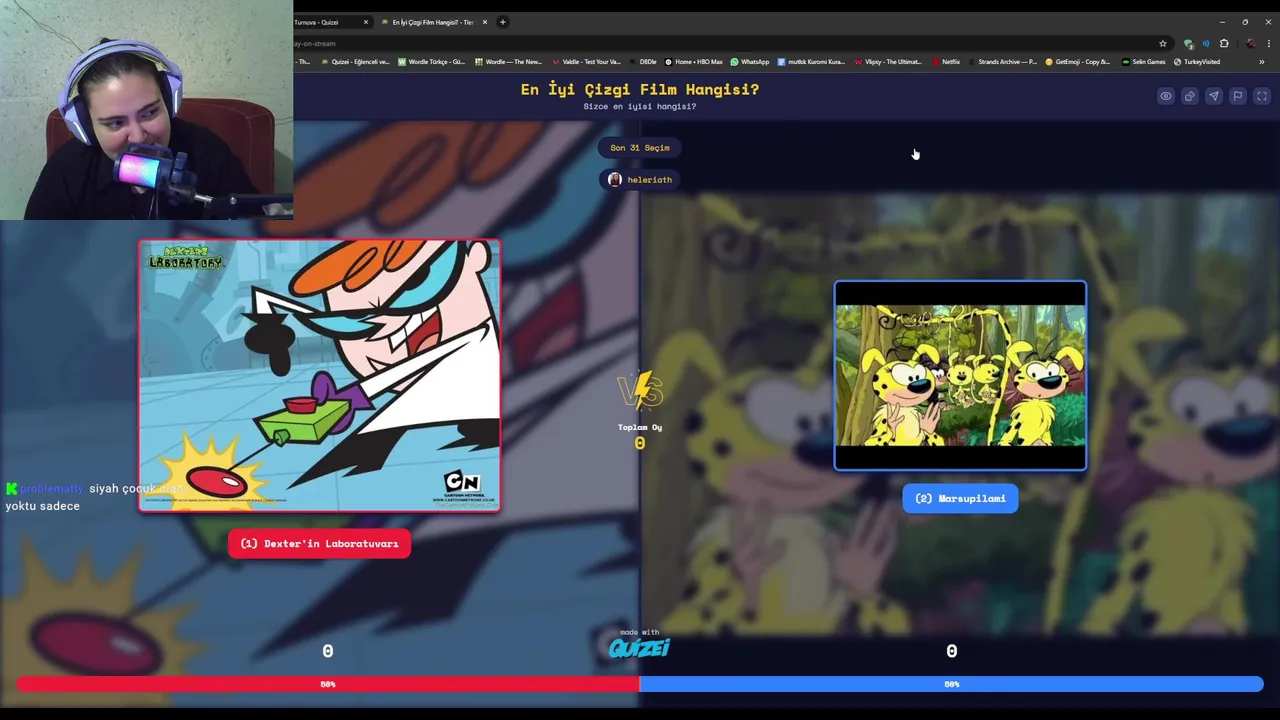1280x720 pixels.
Task: Click the red 50% vote bar
Action: (x=328, y=684)
